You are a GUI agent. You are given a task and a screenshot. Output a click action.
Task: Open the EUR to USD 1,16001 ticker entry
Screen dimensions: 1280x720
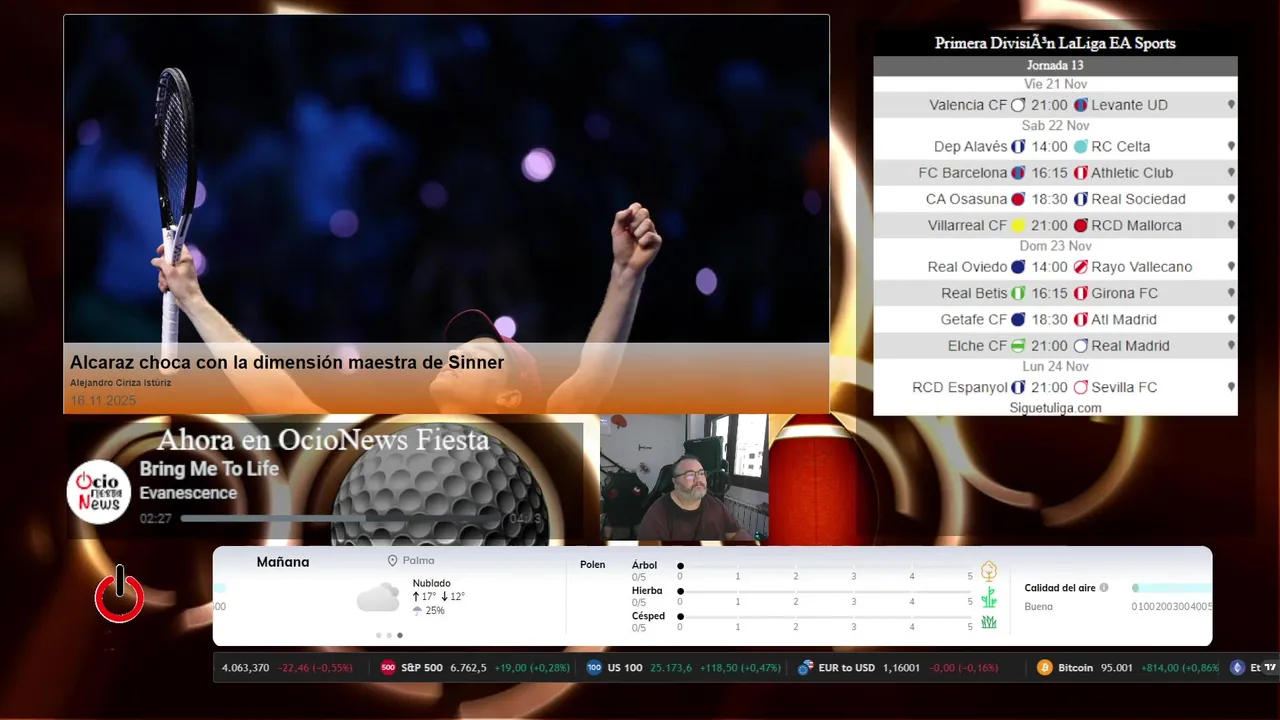898,668
